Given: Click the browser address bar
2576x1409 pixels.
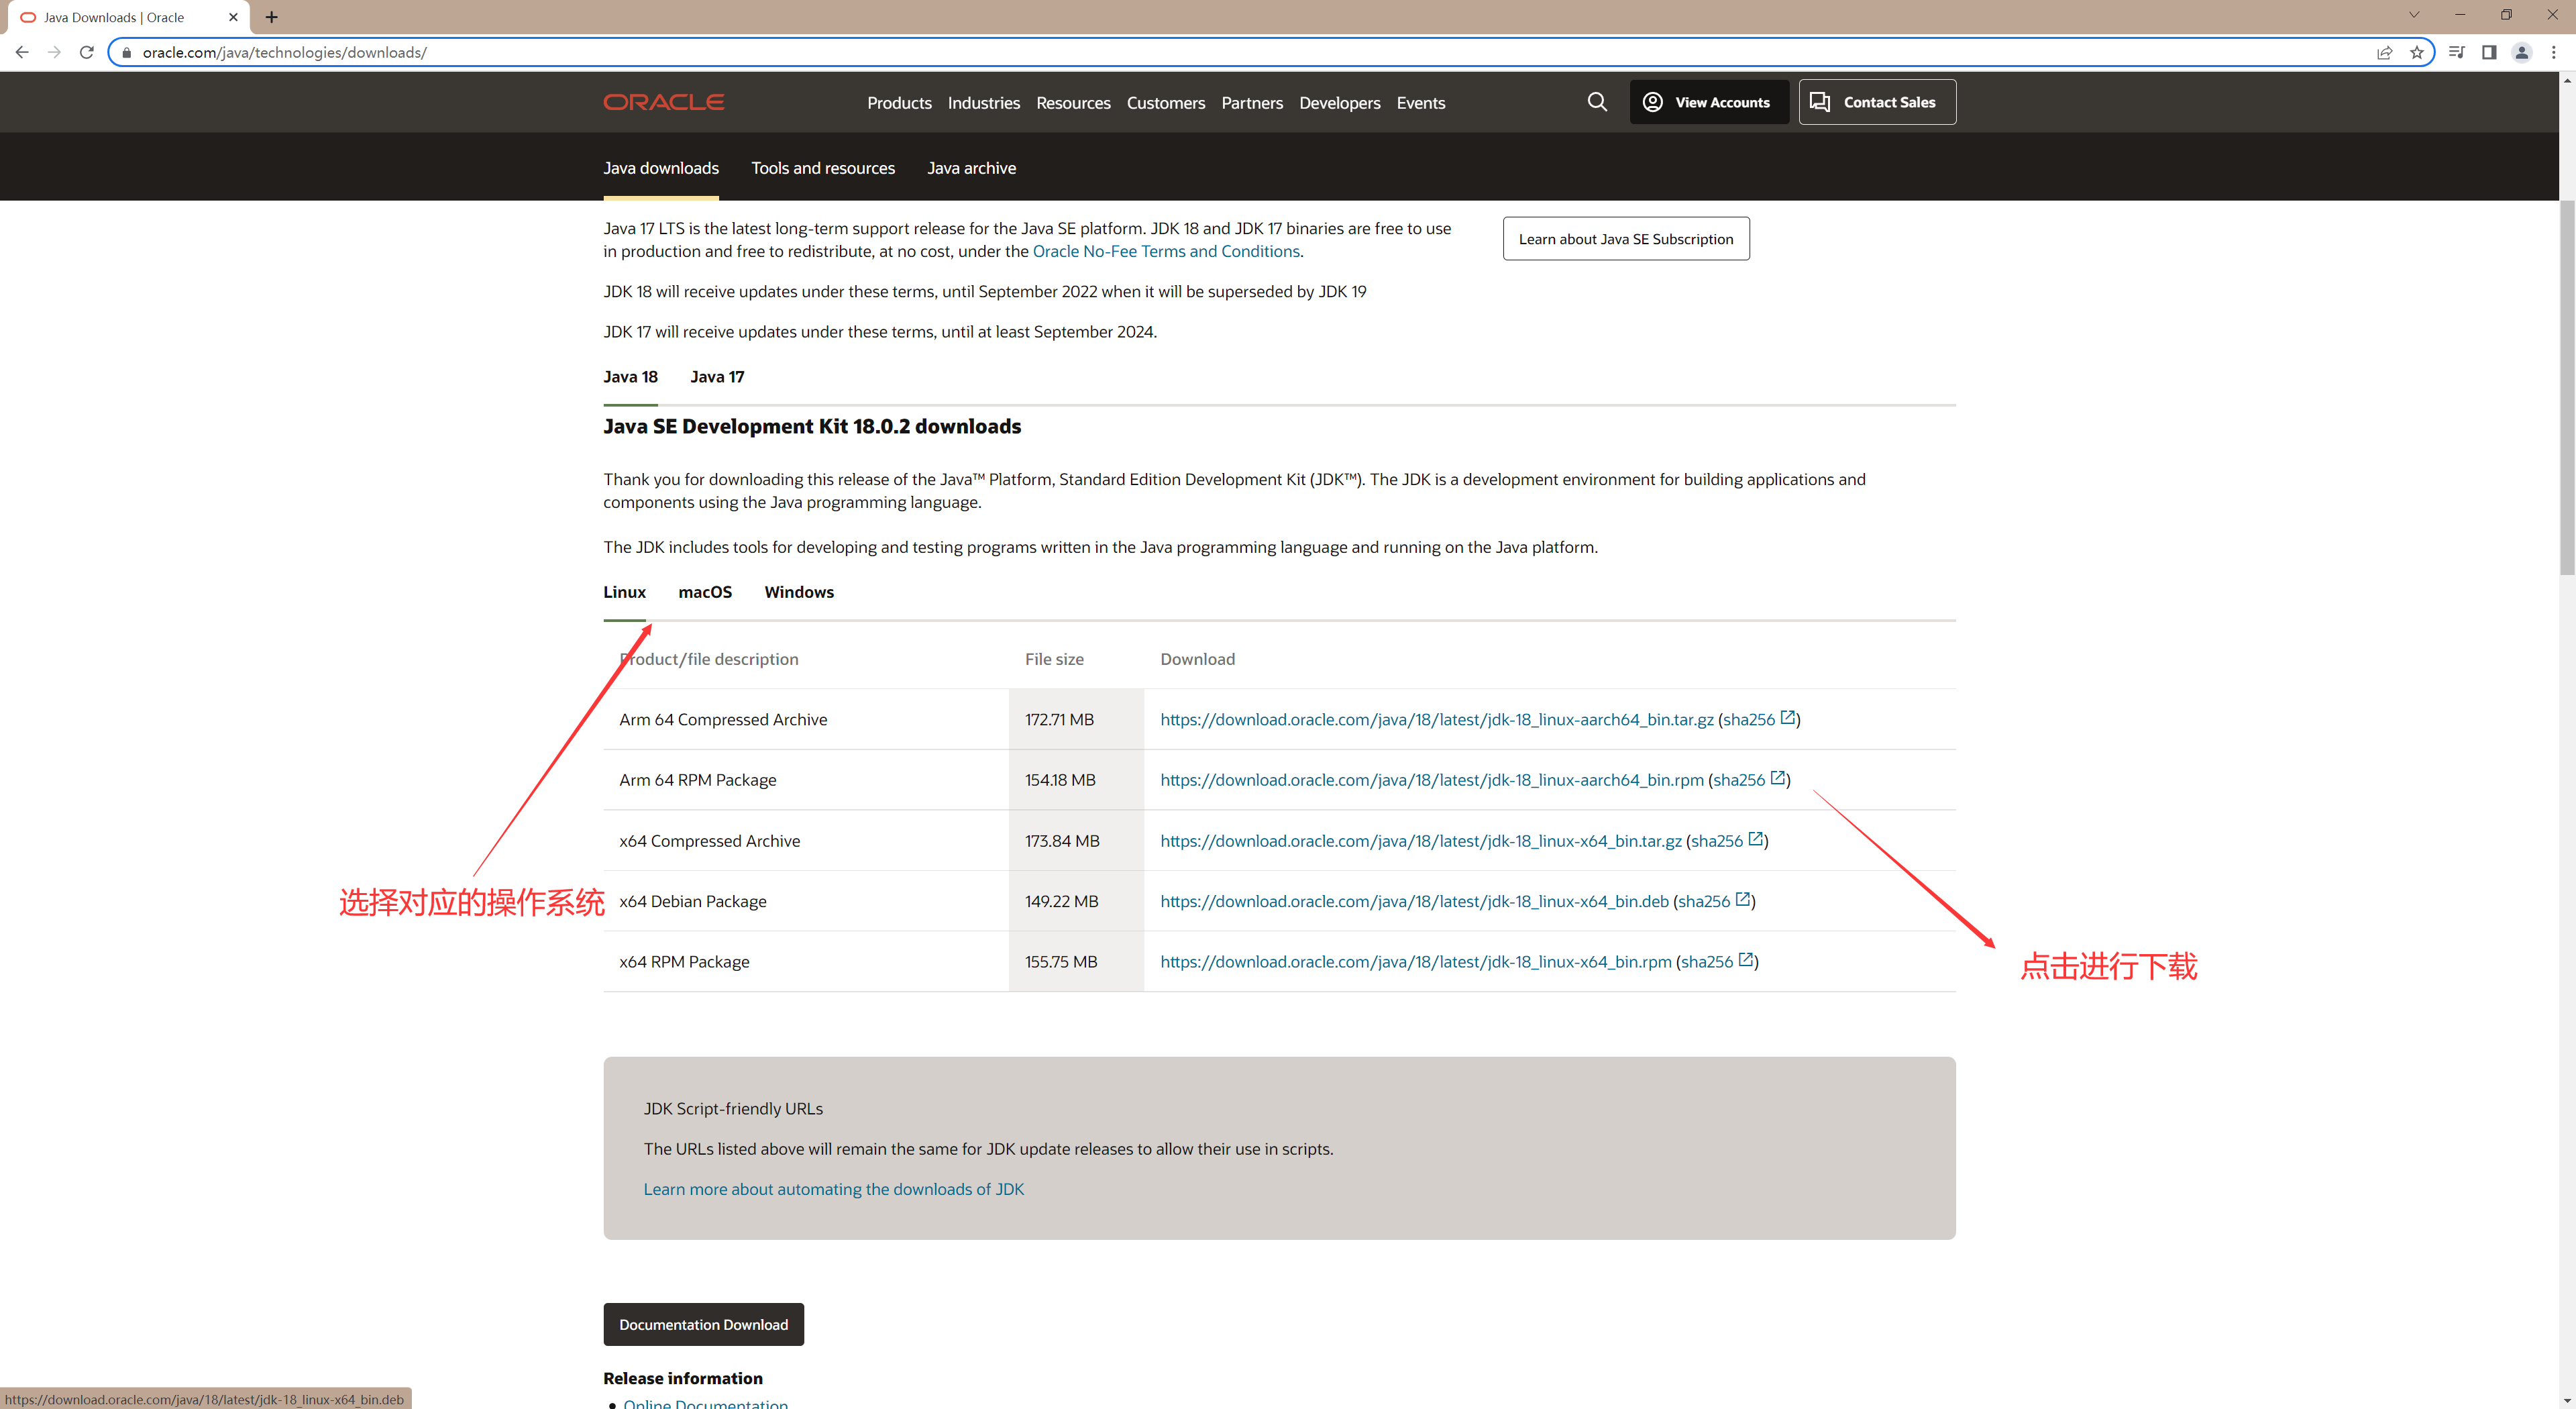Looking at the screenshot, I should click(1200, 52).
